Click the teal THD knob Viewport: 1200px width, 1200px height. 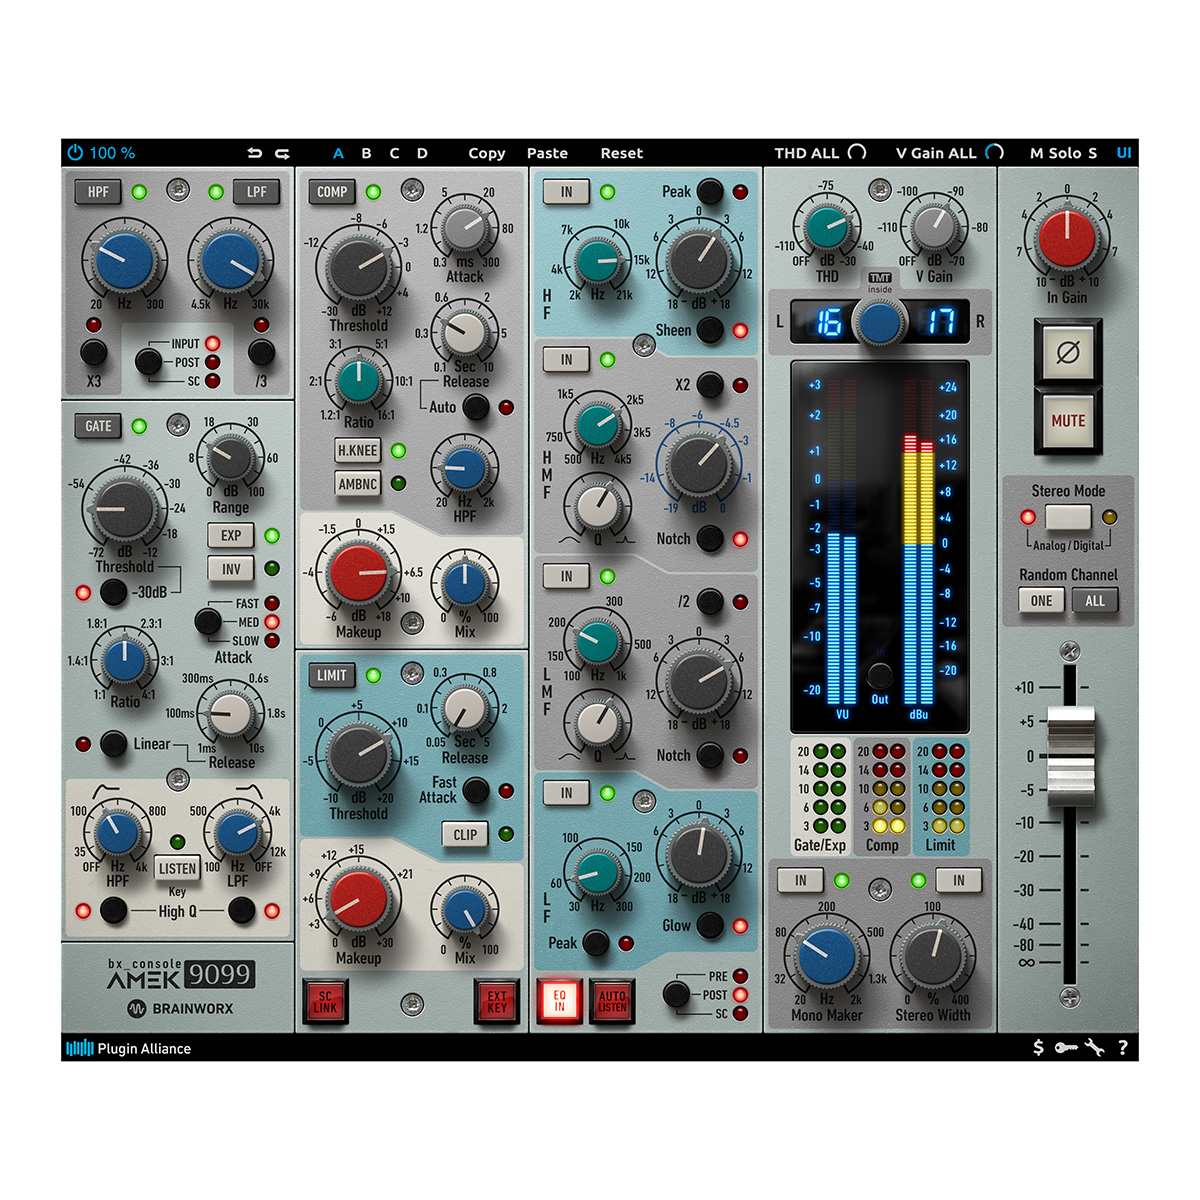click(827, 226)
